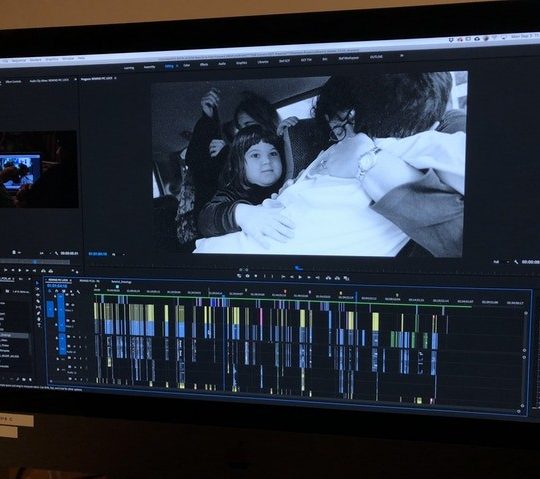Show the overflow workspaces chevron
The width and height of the screenshot is (540, 479).
coord(402,55)
